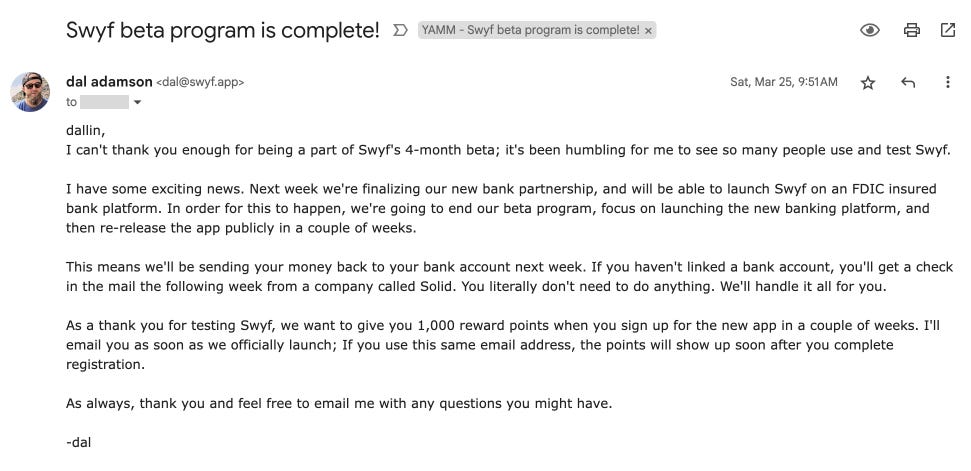The height and width of the screenshot is (471, 971).
Task: Print this email with the printer icon
Action: coord(911,30)
